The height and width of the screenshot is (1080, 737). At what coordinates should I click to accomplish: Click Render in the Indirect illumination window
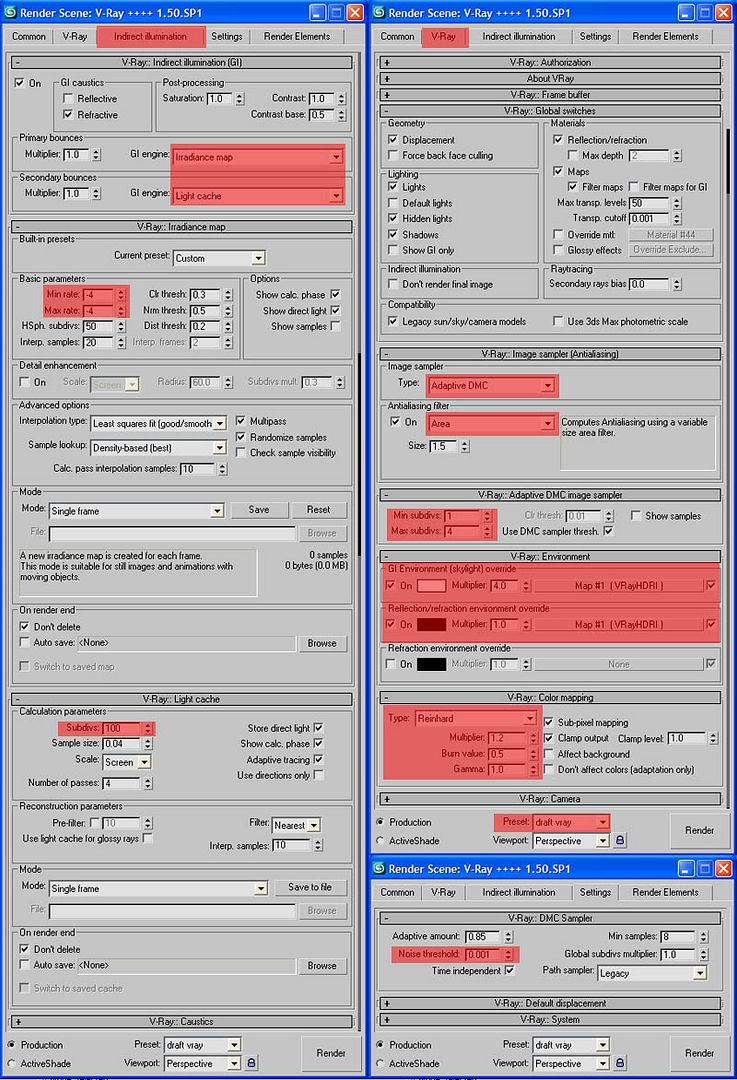click(331, 1053)
